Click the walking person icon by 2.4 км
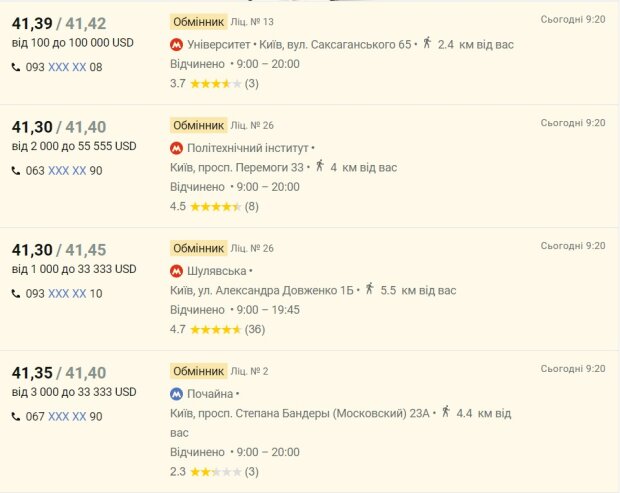Image resolution: width=620 pixels, height=493 pixels. point(427,43)
